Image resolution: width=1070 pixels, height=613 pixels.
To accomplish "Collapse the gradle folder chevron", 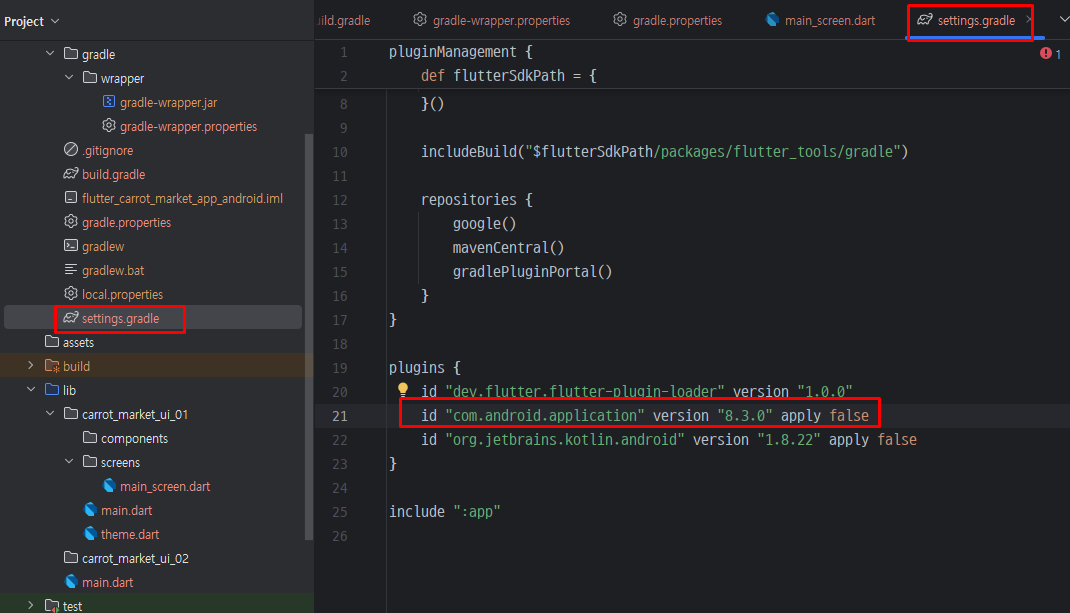I will point(50,53).
